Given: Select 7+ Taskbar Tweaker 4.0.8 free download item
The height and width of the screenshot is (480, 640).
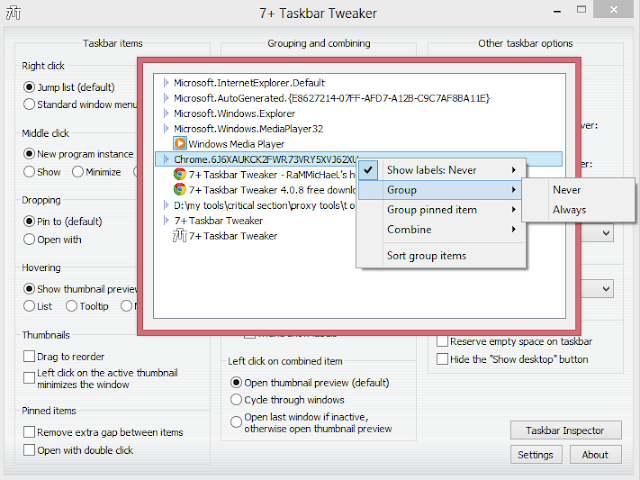Looking at the screenshot, I should tap(272, 190).
